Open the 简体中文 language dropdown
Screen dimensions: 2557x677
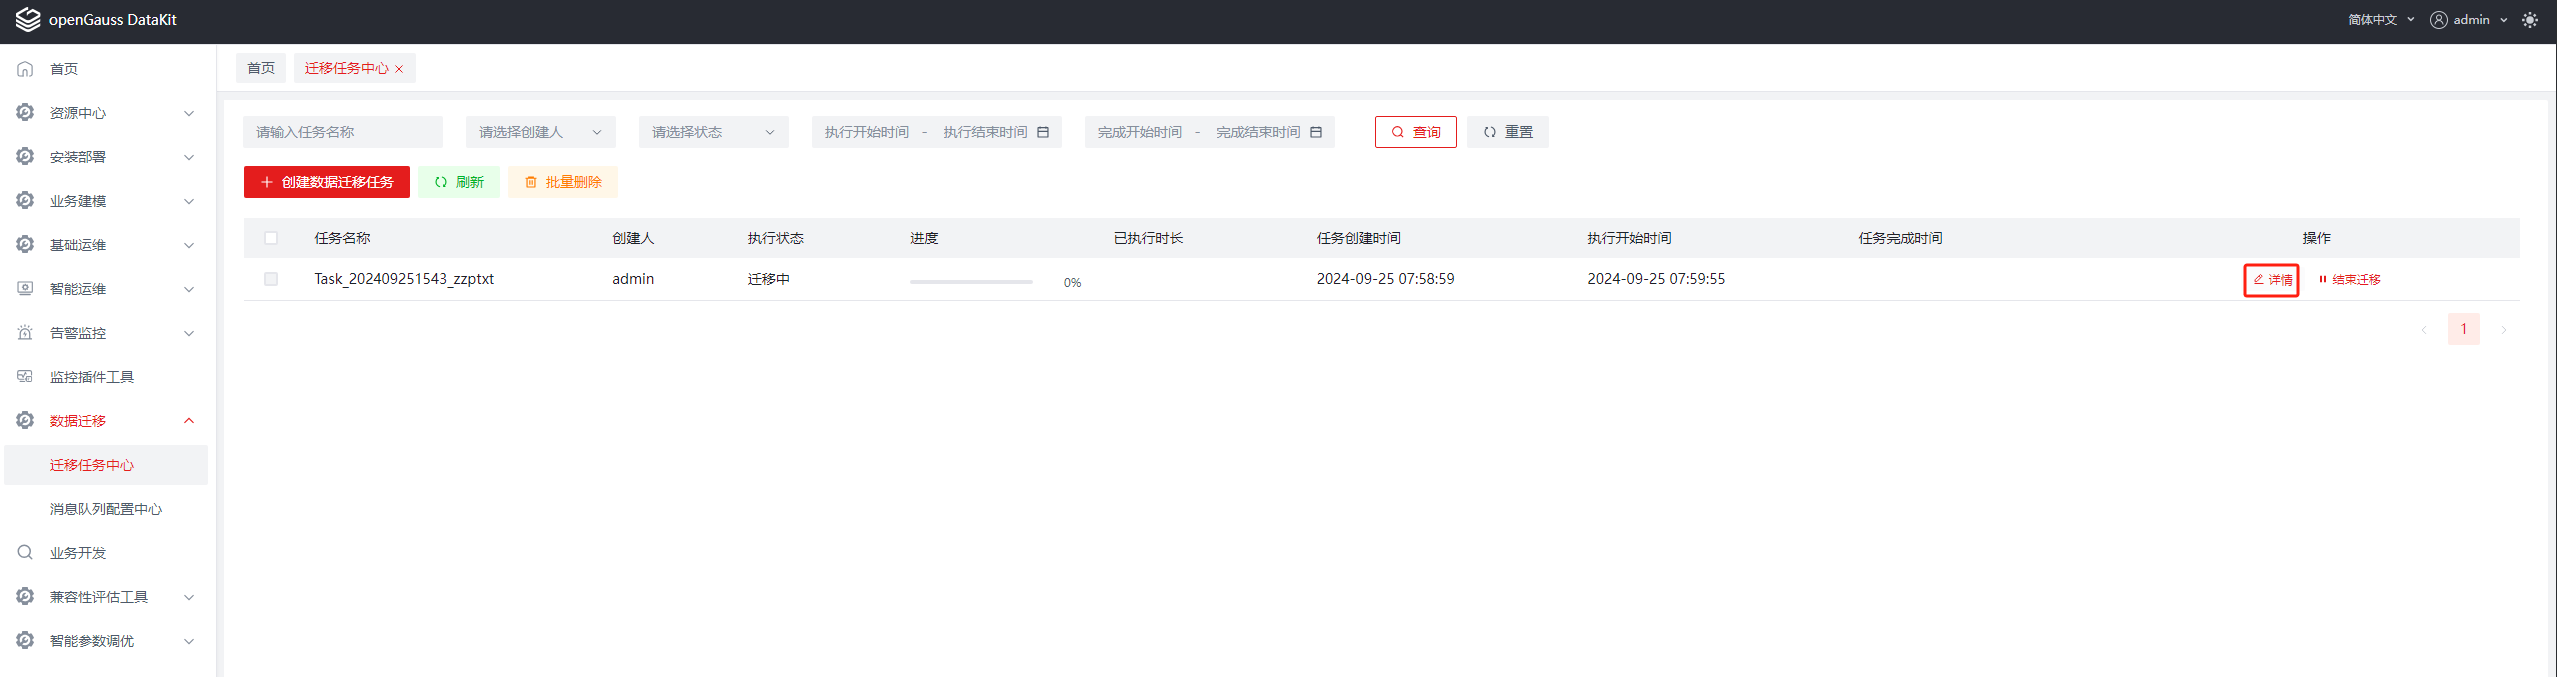[2380, 20]
